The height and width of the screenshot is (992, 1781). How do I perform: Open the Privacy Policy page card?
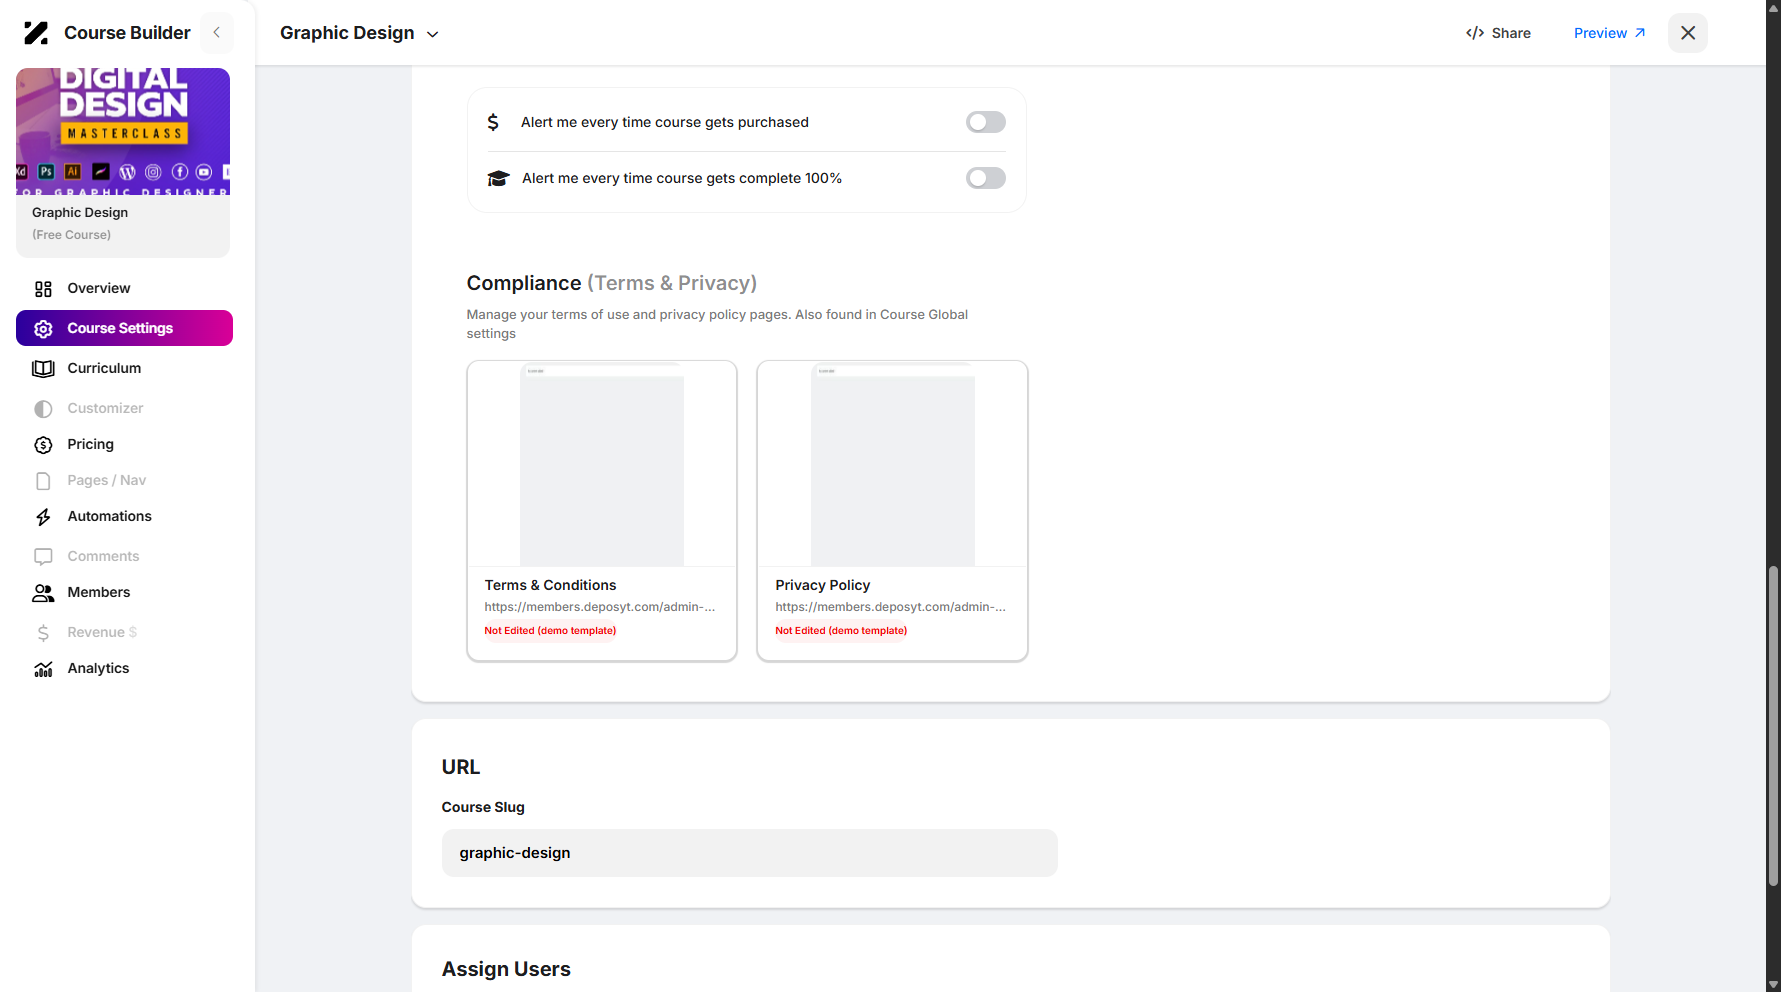tap(892, 511)
